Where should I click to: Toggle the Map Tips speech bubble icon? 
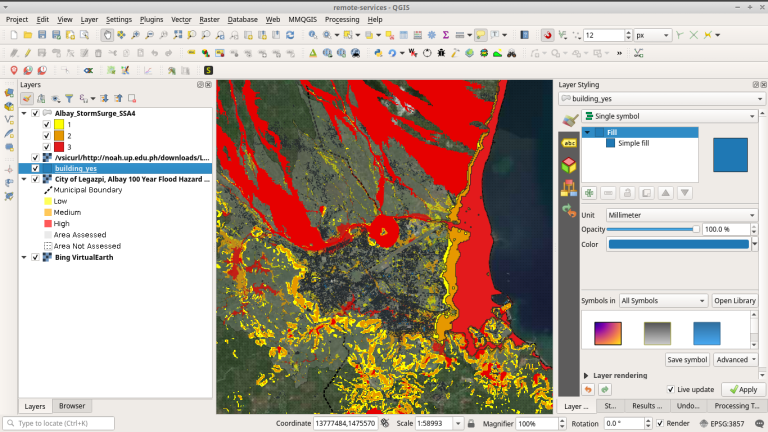[480, 35]
